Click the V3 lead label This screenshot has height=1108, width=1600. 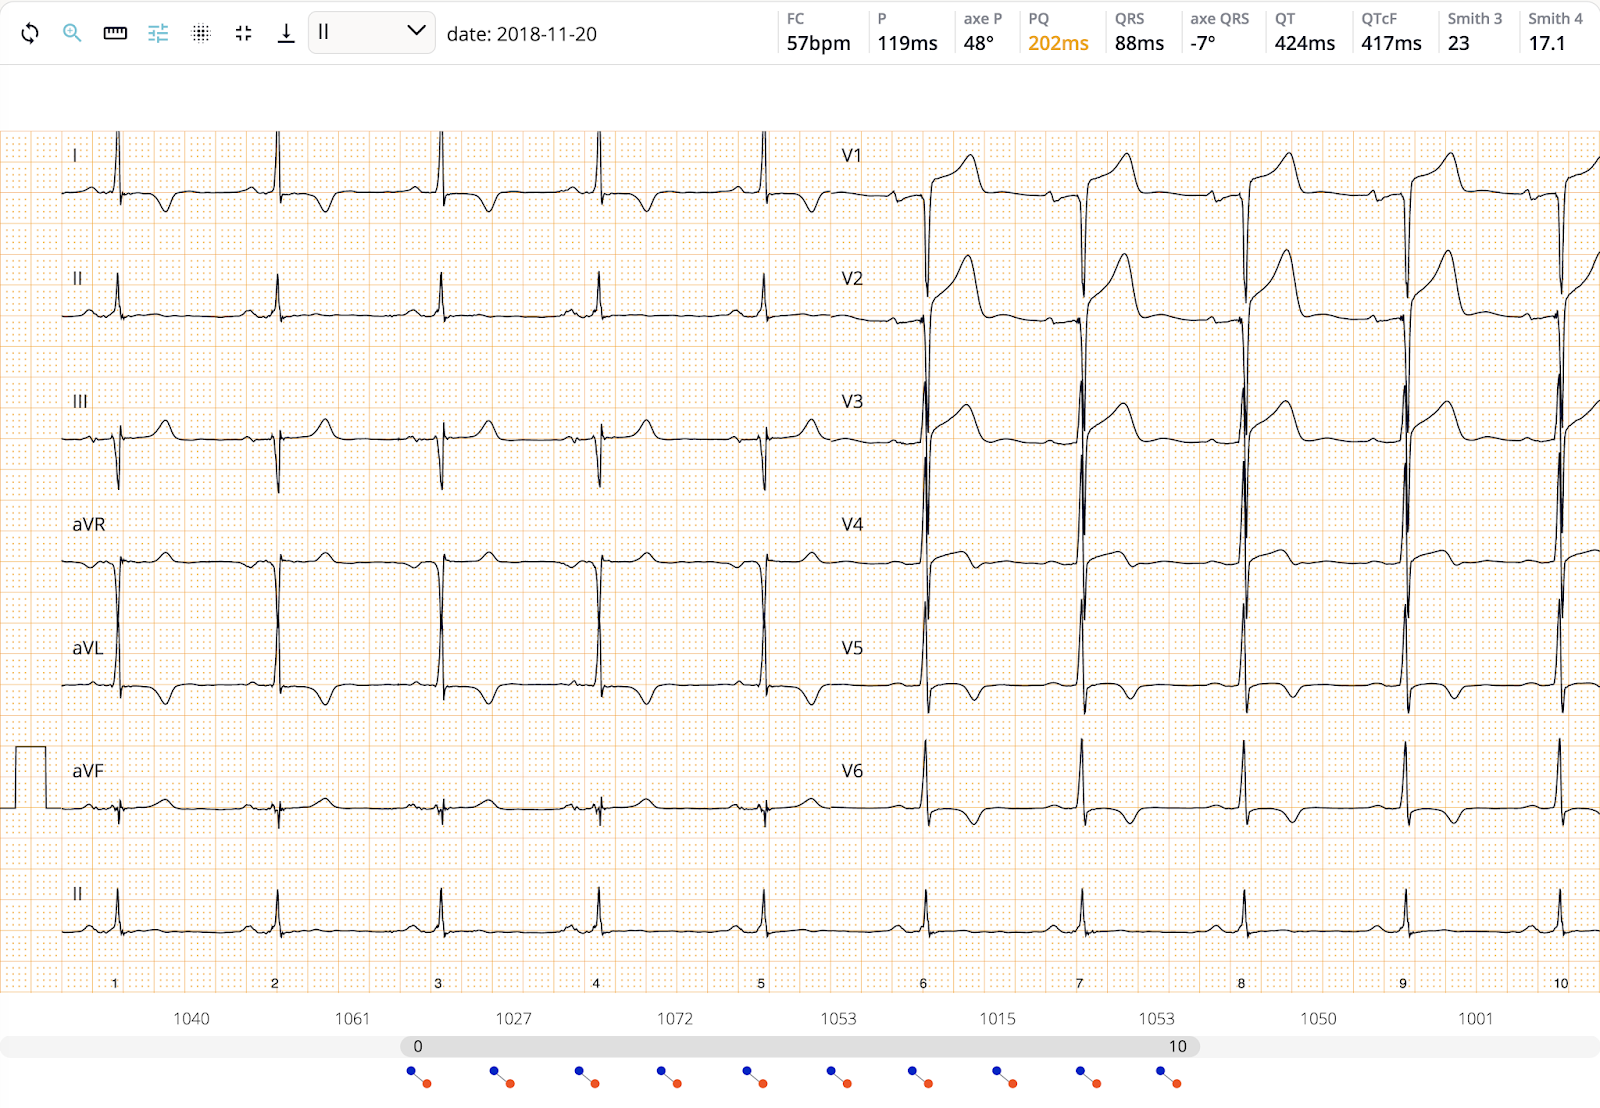(x=851, y=401)
